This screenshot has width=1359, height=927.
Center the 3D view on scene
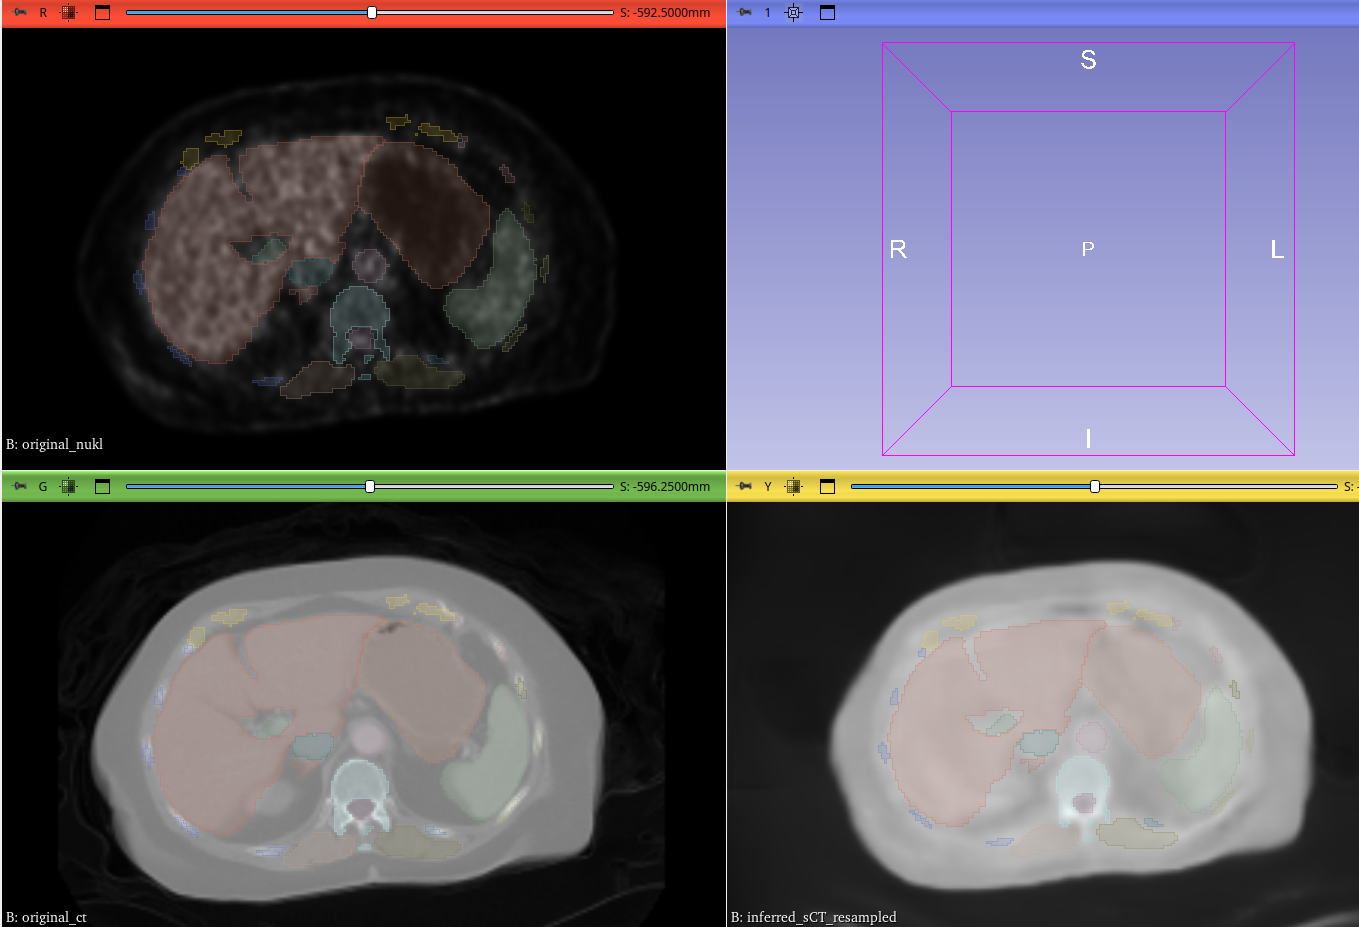793,13
